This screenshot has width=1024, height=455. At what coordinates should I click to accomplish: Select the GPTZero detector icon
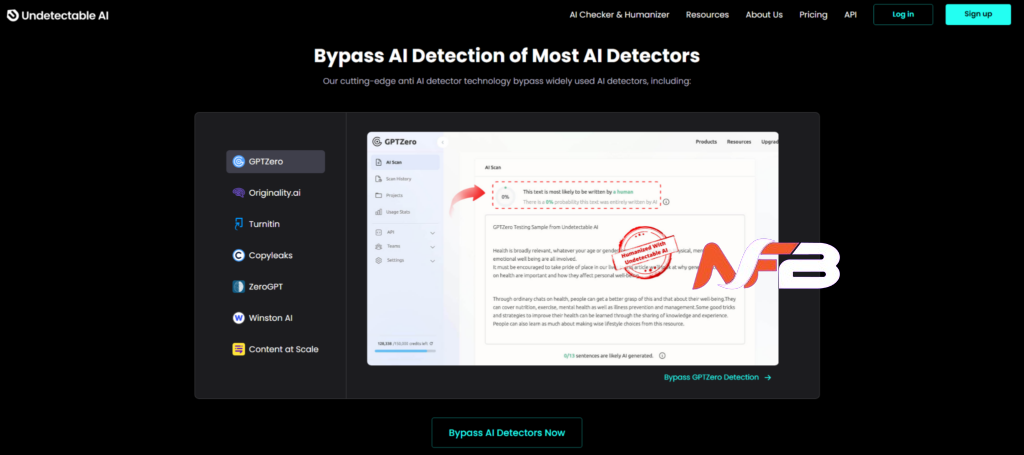pyautogui.click(x=239, y=162)
